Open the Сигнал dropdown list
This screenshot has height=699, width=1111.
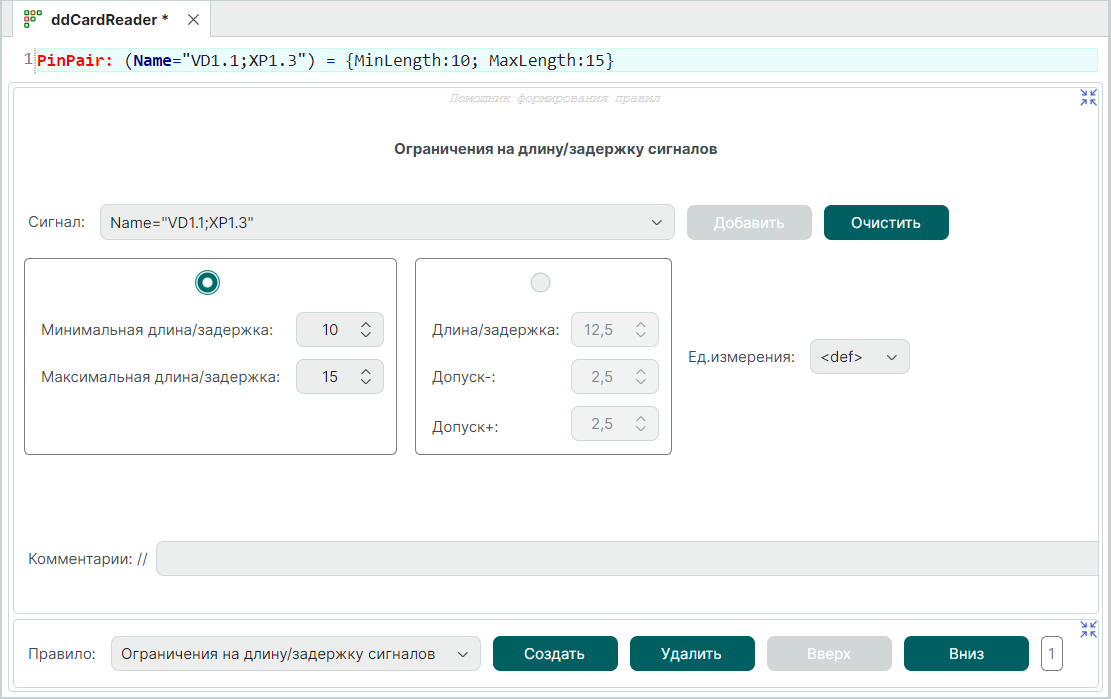point(656,222)
